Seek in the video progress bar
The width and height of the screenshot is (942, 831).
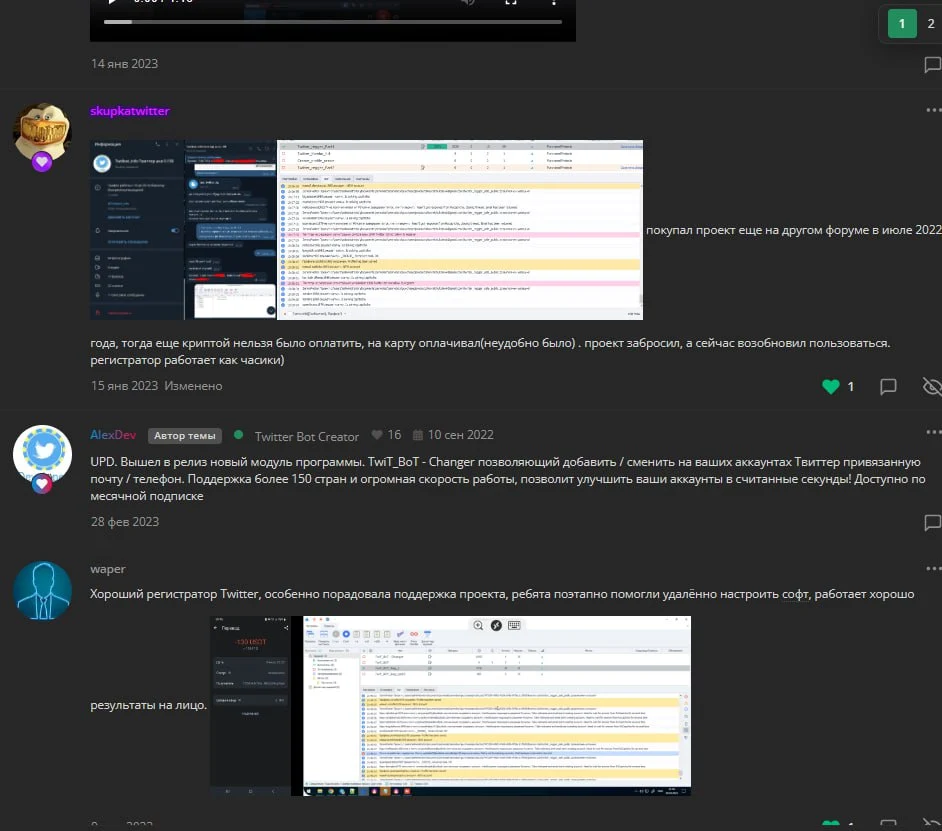click(x=333, y=22)
